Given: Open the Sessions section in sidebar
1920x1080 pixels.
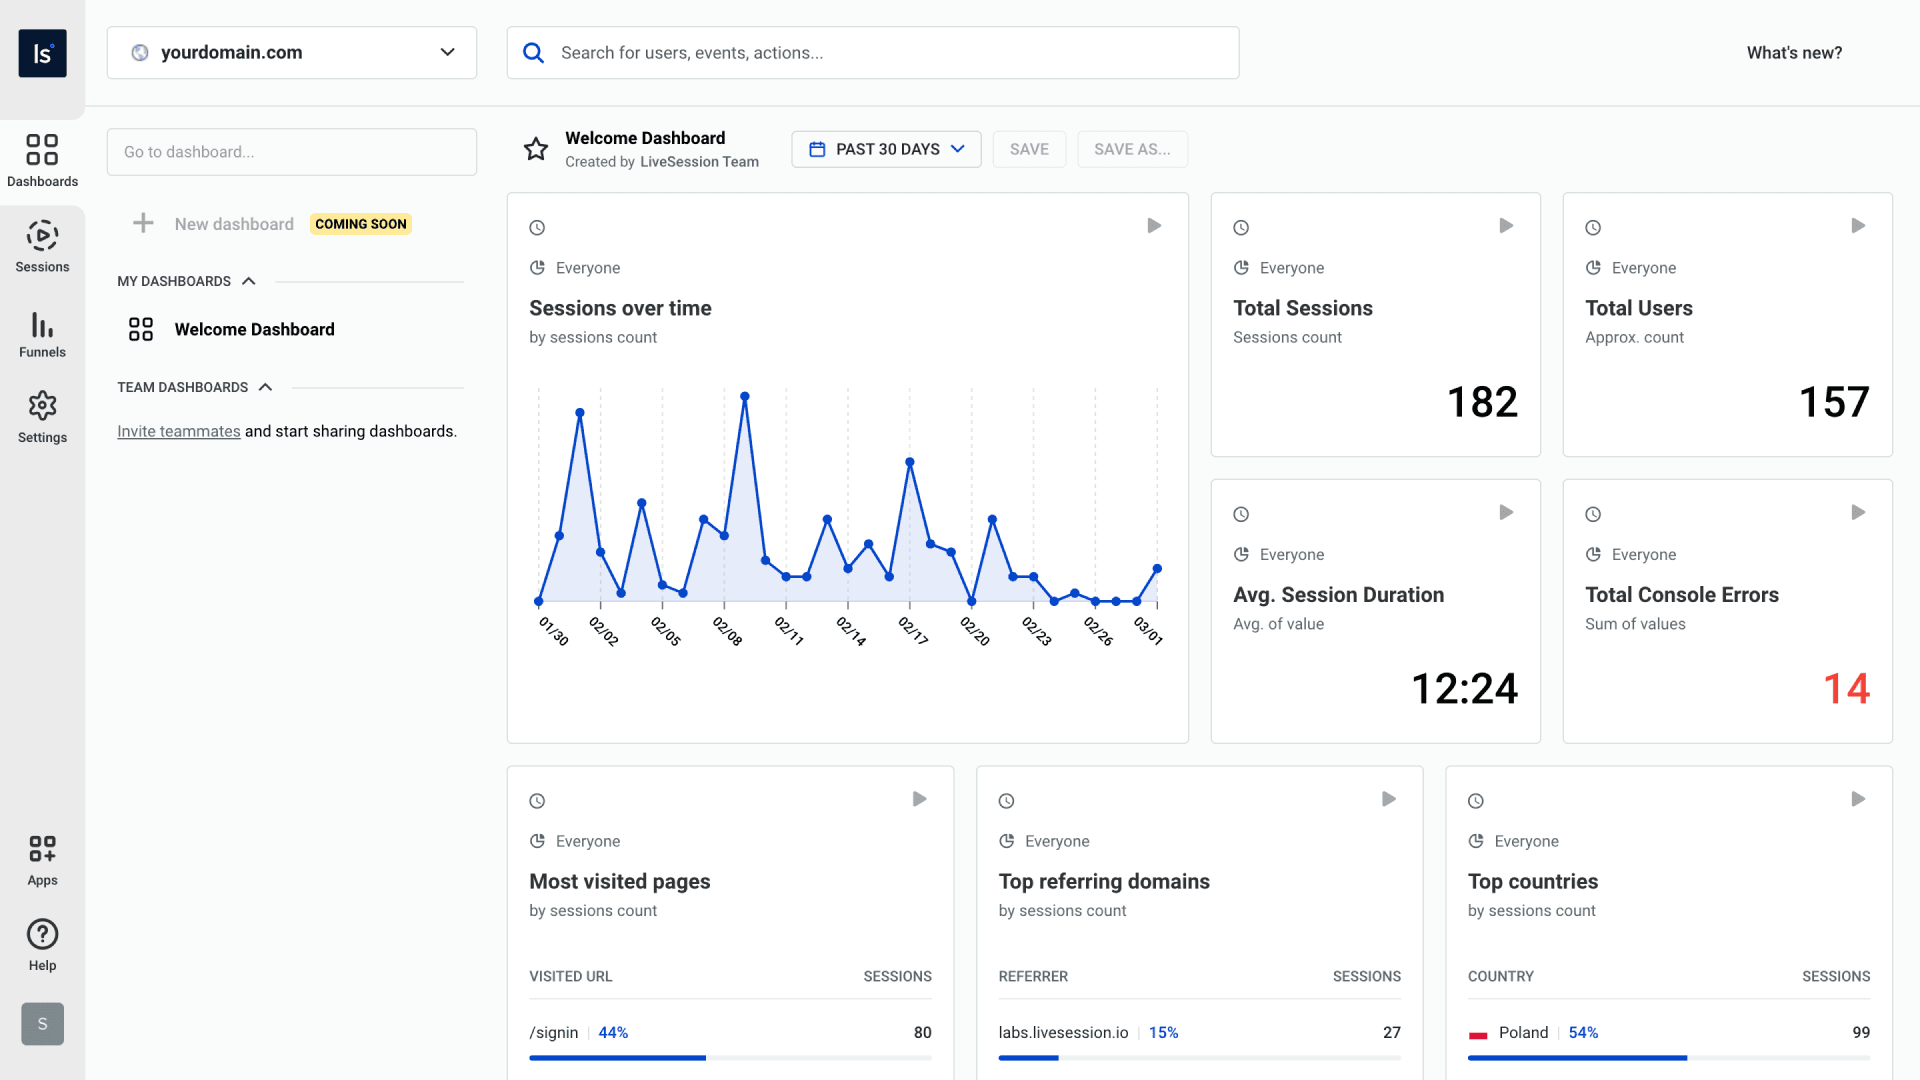Looking at the screenshot, I should click(x=42, y=243).
